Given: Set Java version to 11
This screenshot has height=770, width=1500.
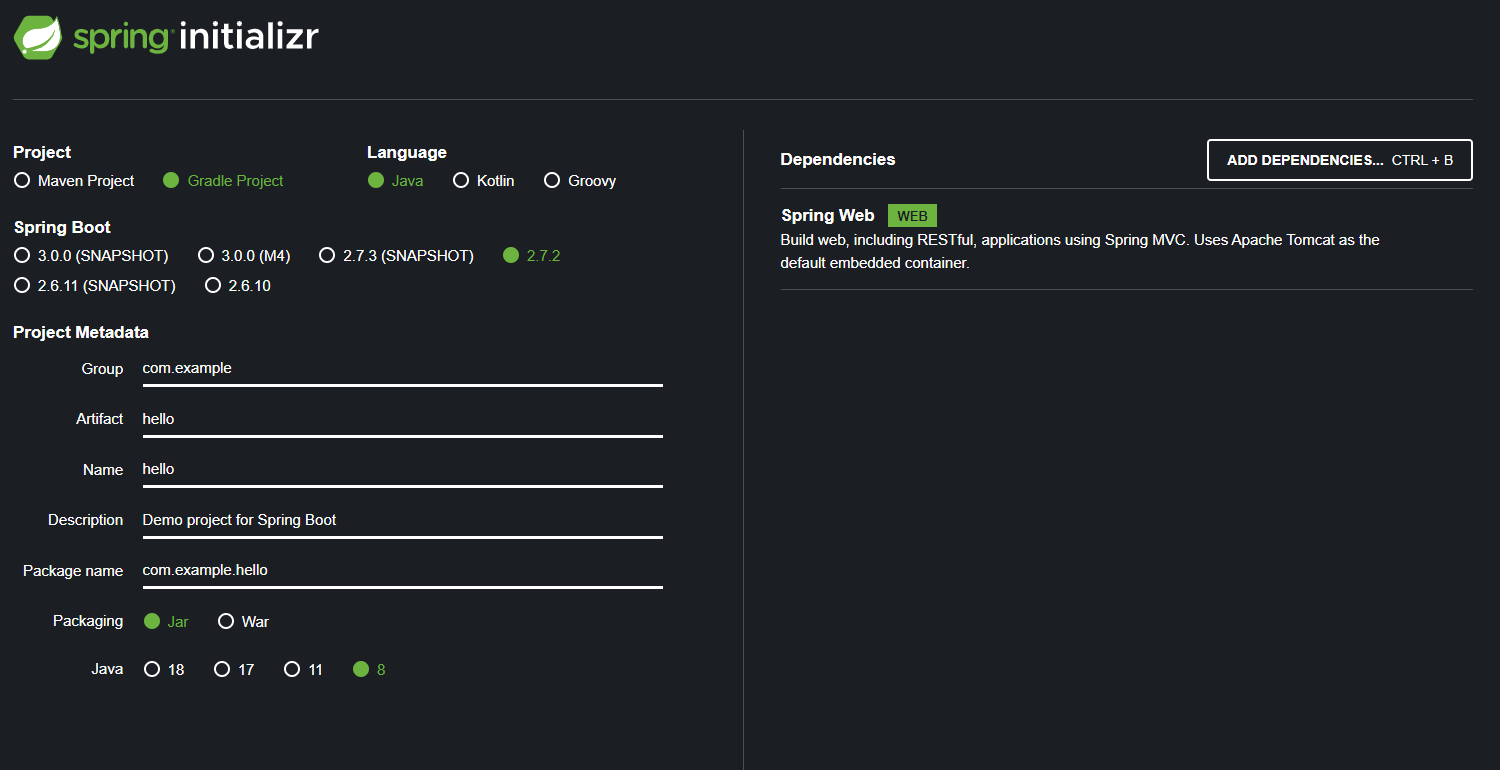Looking at the screenshot, I should [303, 670].
